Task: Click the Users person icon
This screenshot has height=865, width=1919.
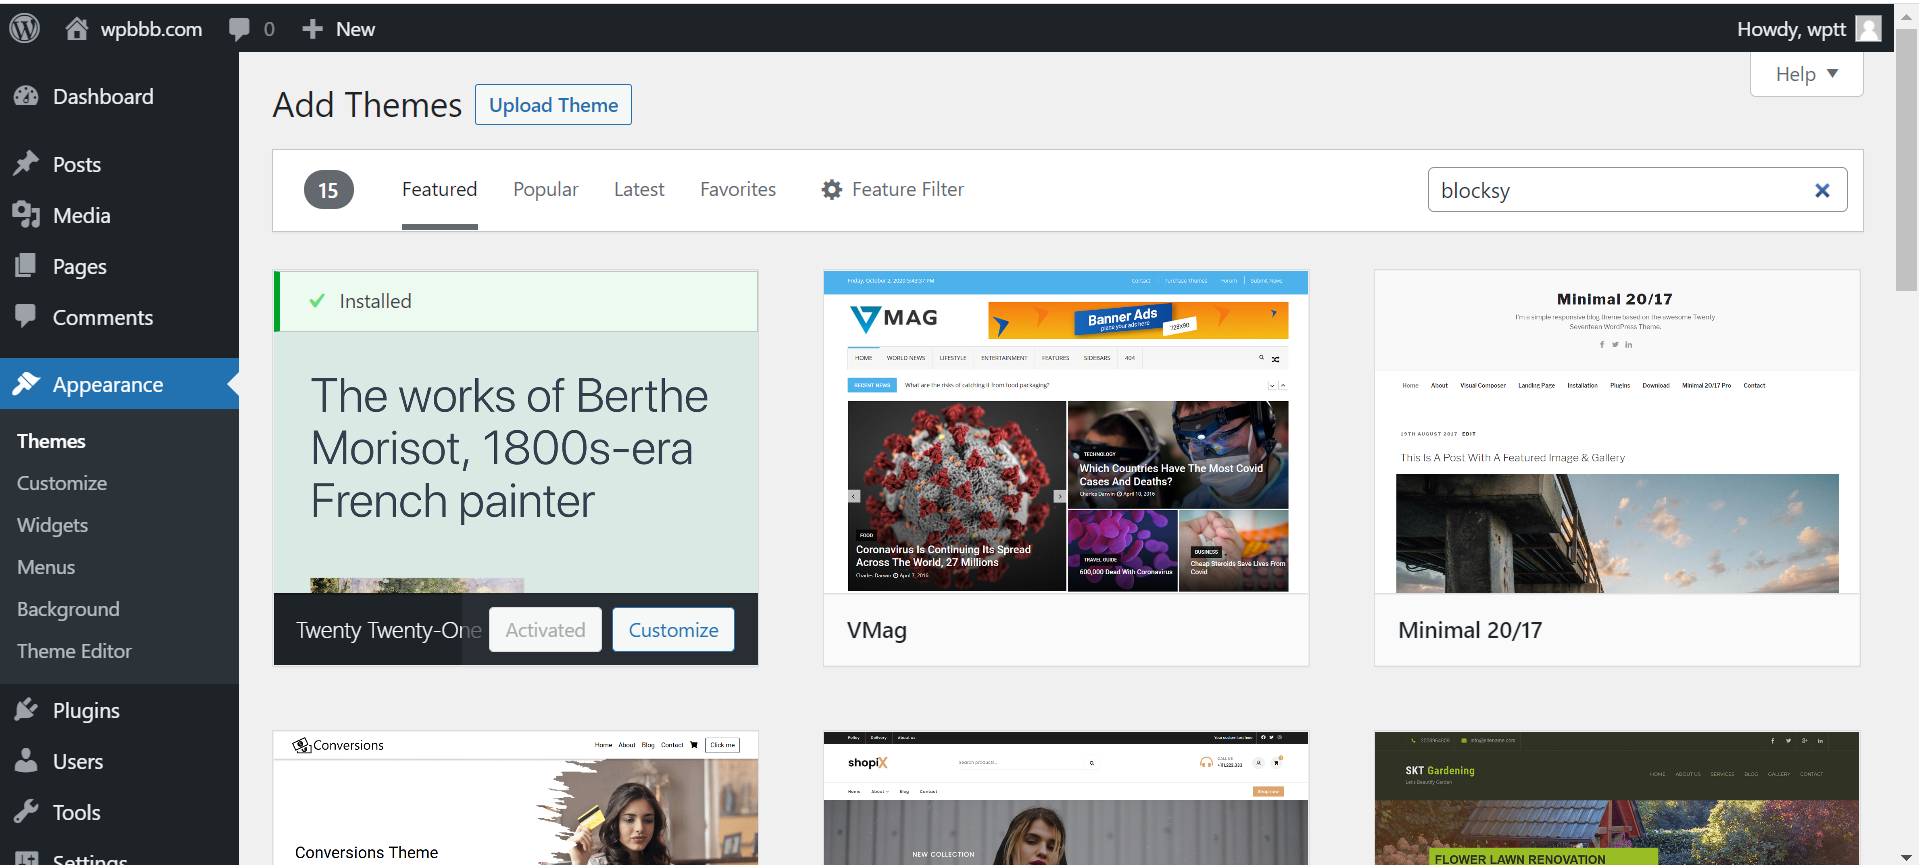Action: coord(26,761)
